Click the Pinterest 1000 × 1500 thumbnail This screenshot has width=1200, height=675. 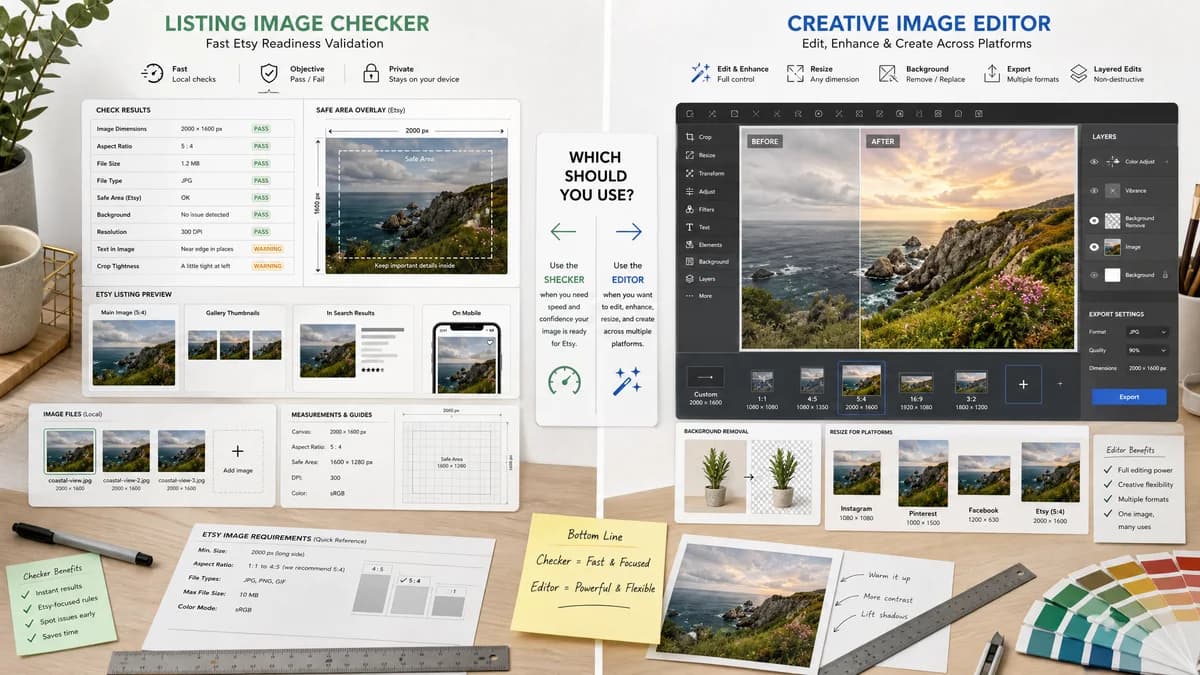[x=923, y=472]
